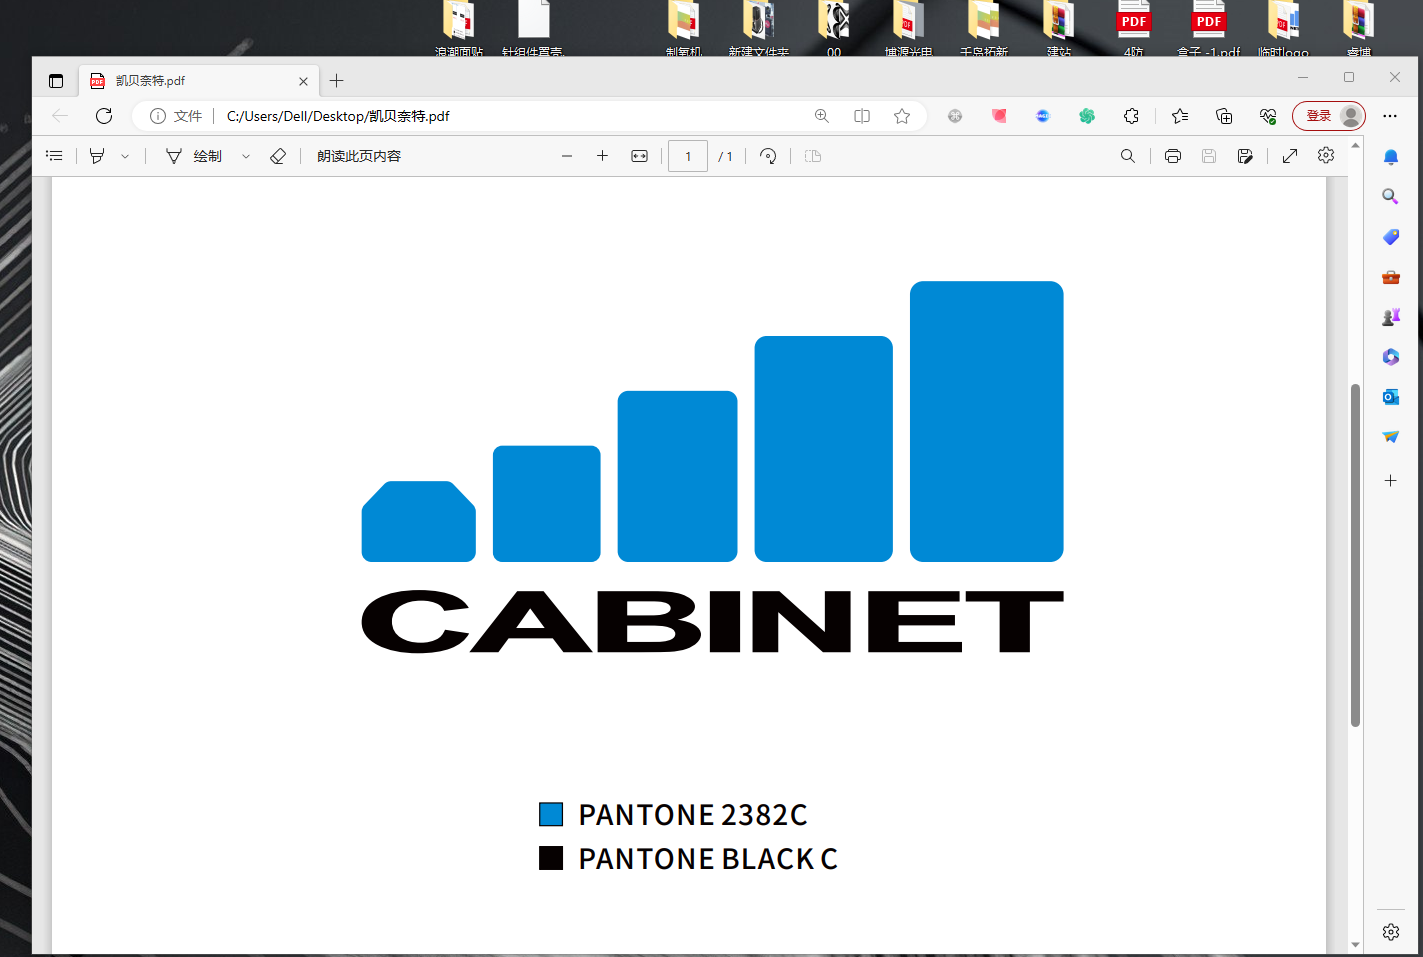Add page to favorites star
The image size is (1423, 957).
902,116
